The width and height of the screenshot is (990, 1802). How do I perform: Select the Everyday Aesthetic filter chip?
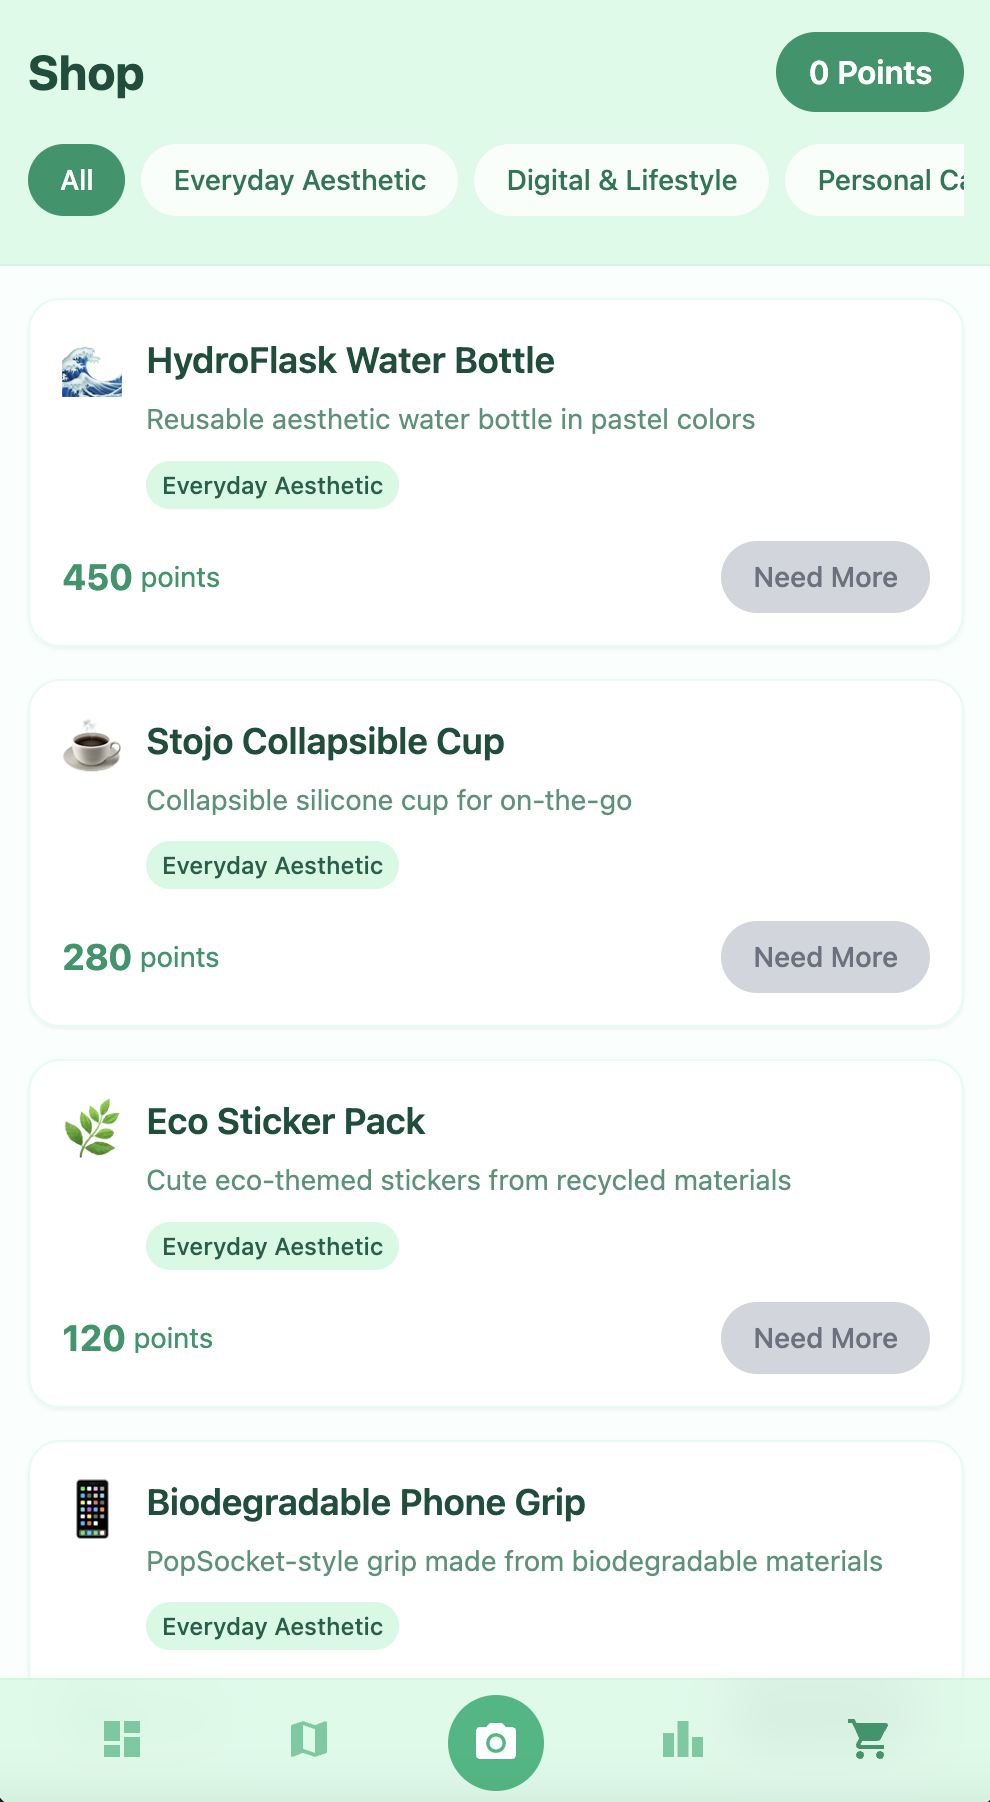tap(300, 180)
